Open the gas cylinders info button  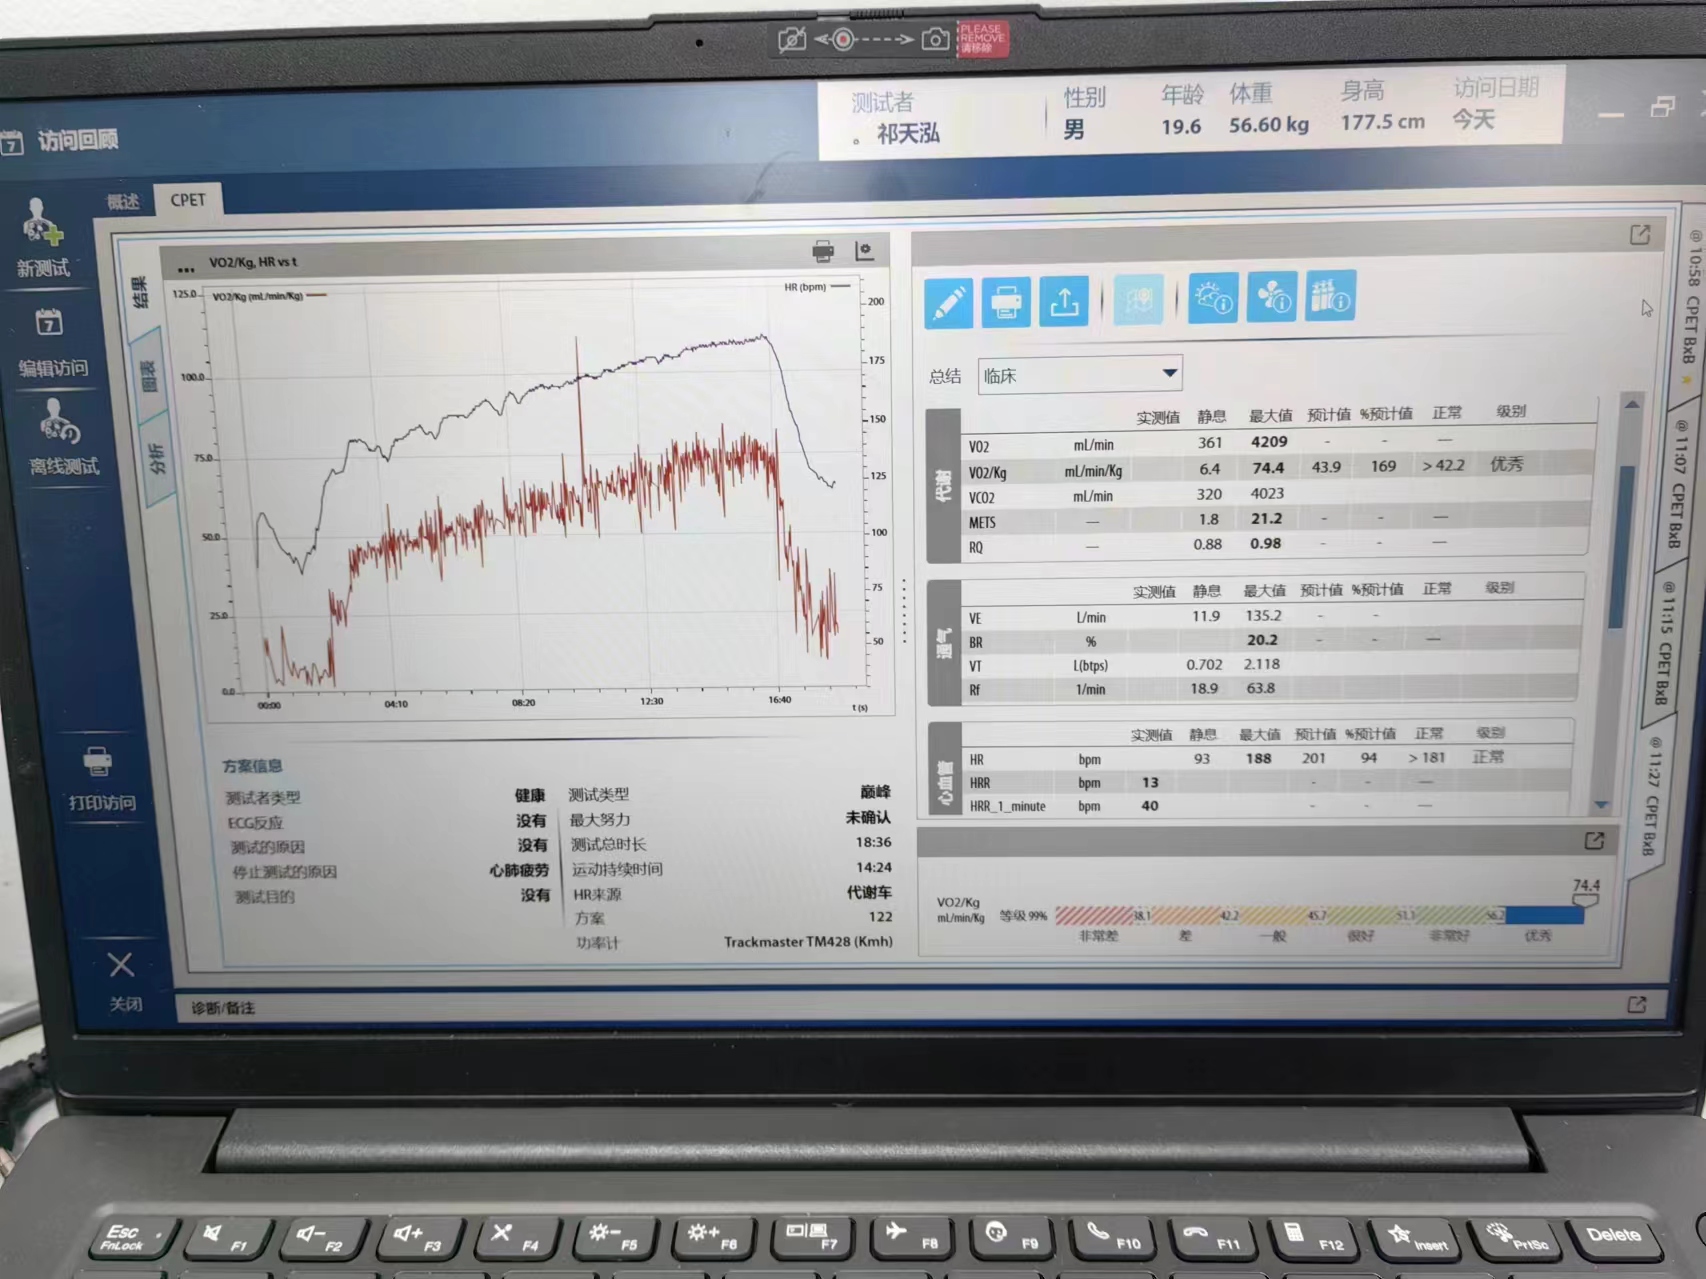click(x=1330, y=296)
